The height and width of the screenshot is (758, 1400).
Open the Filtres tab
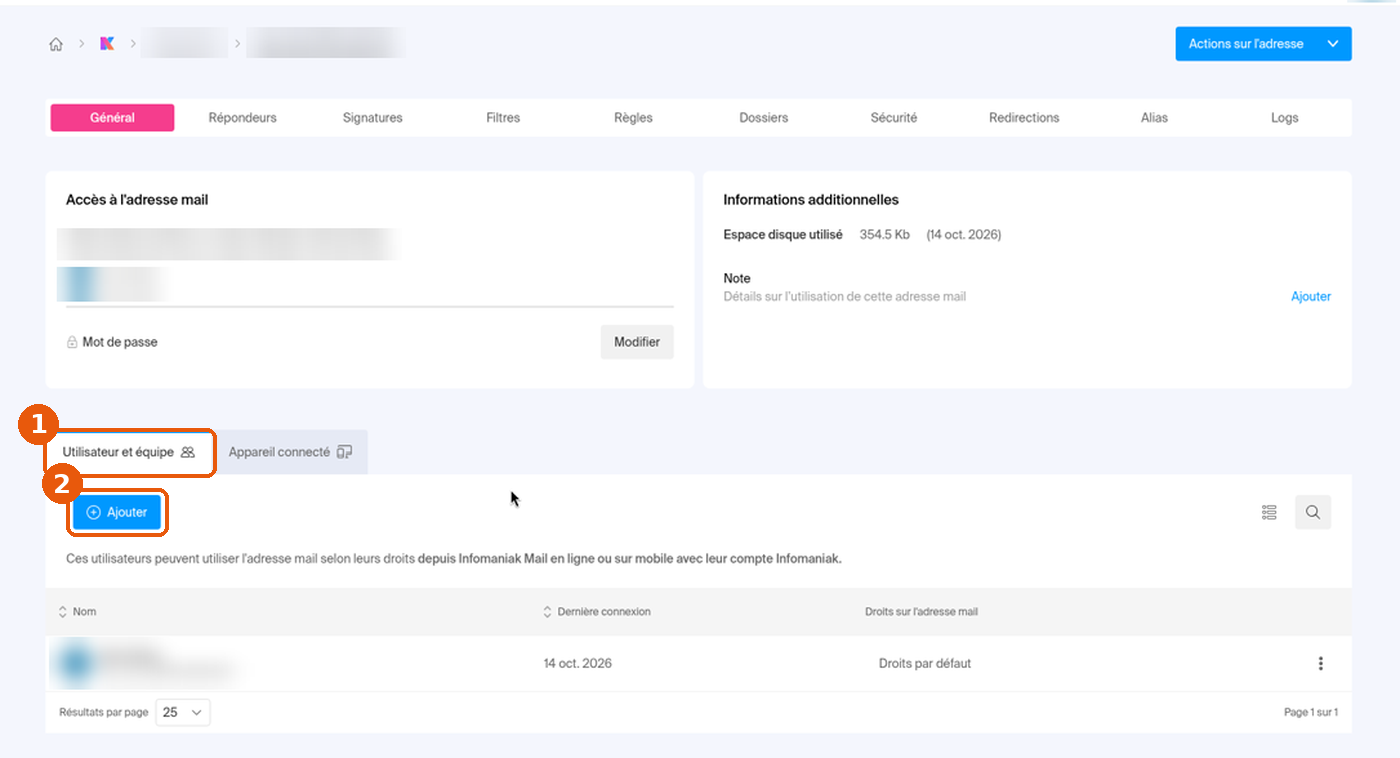coord(503,118)
